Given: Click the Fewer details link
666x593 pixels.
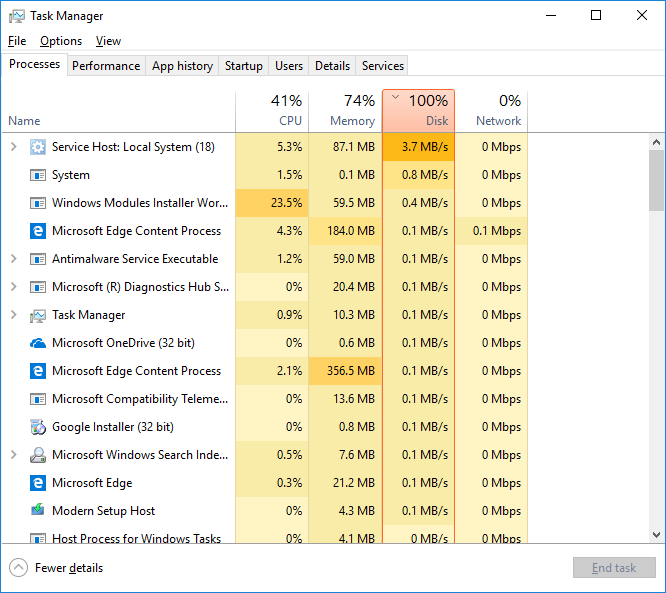Looking at the screenshot, I should (69, 568).
